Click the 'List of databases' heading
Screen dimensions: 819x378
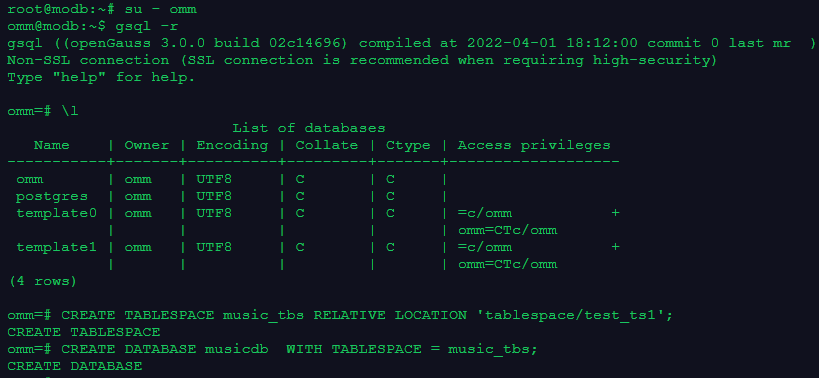309,128
